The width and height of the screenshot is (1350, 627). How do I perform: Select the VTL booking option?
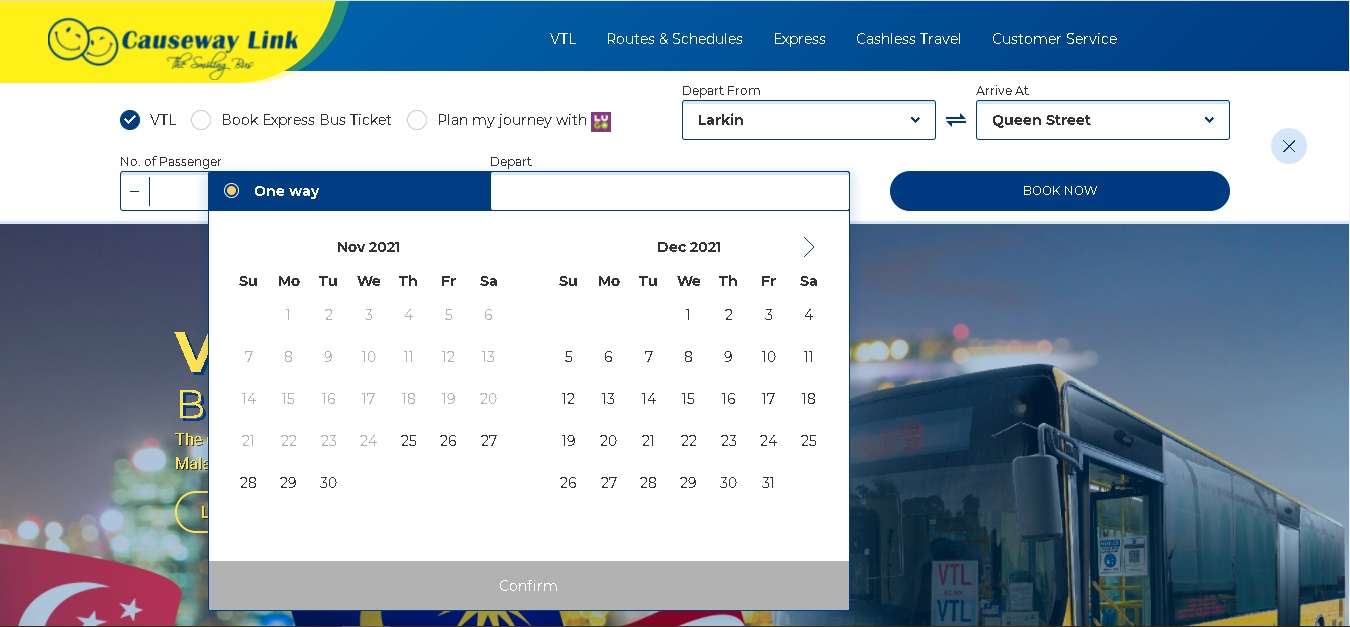pyautogui.click(x=130, y=120)
